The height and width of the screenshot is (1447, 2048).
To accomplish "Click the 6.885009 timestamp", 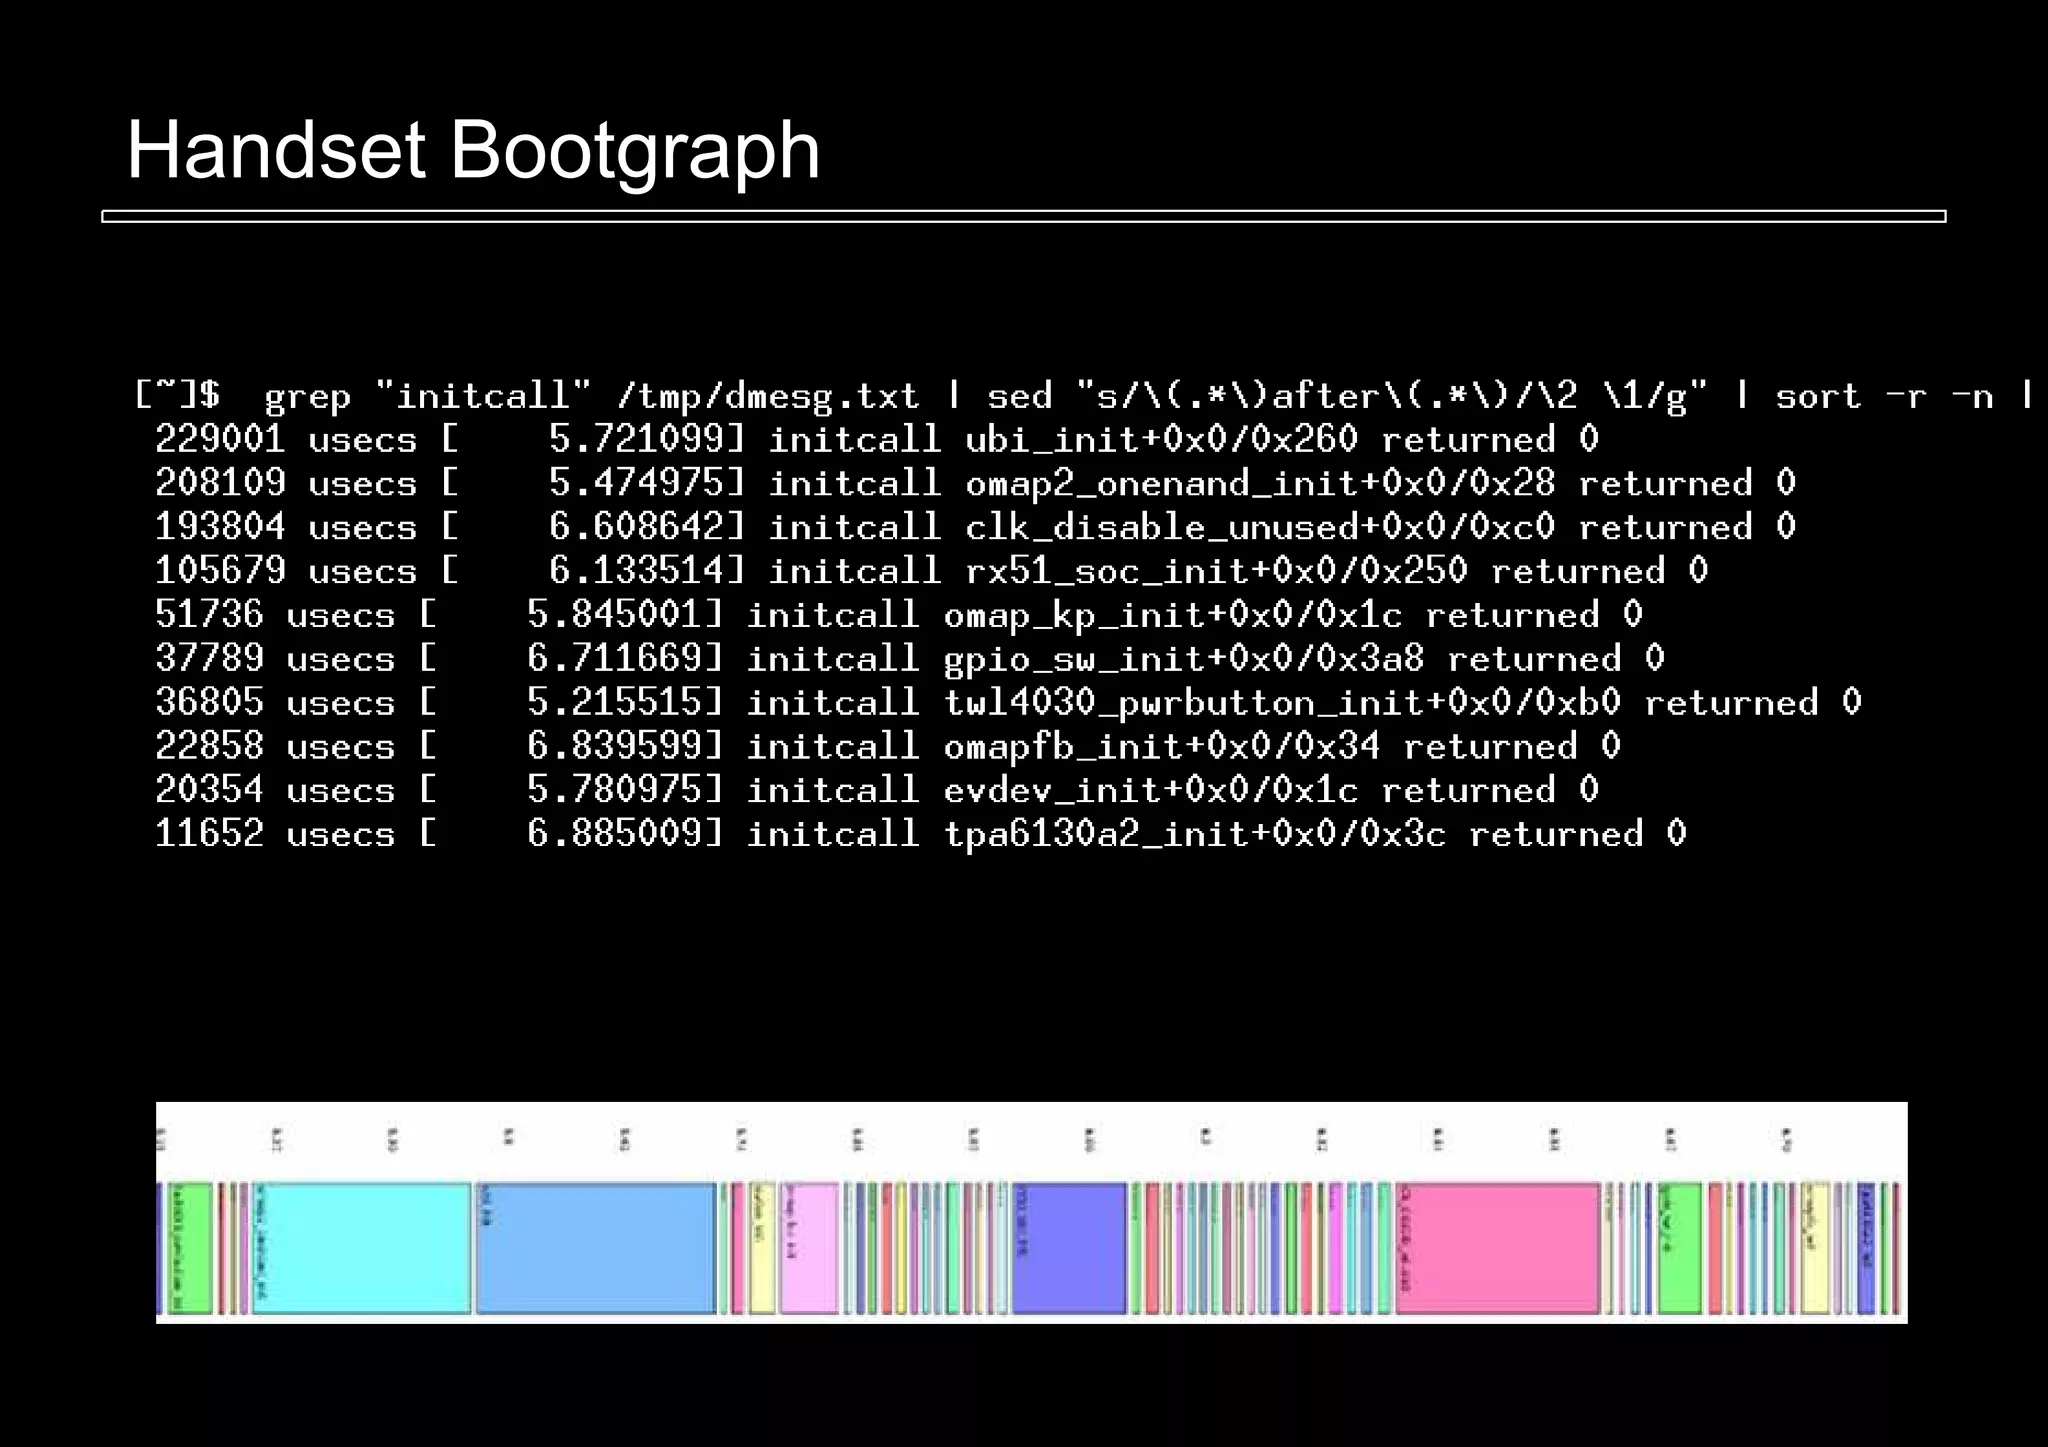I will [x=614, y=834].
